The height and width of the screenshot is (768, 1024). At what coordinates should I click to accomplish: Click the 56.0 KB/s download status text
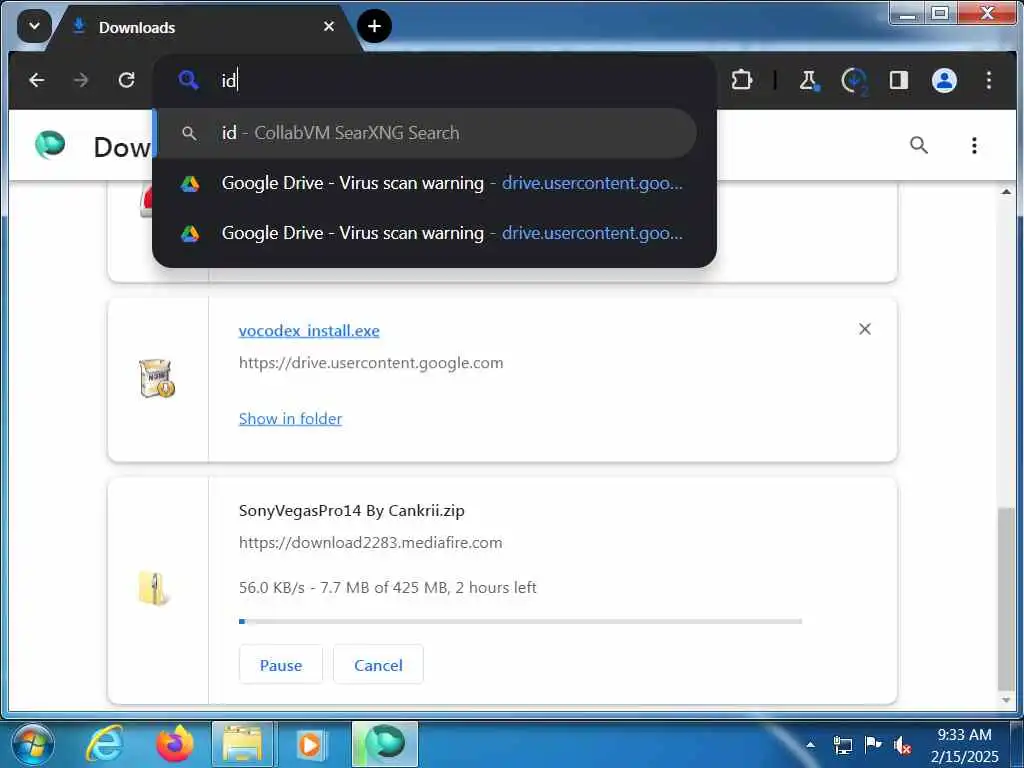[387, 588]
